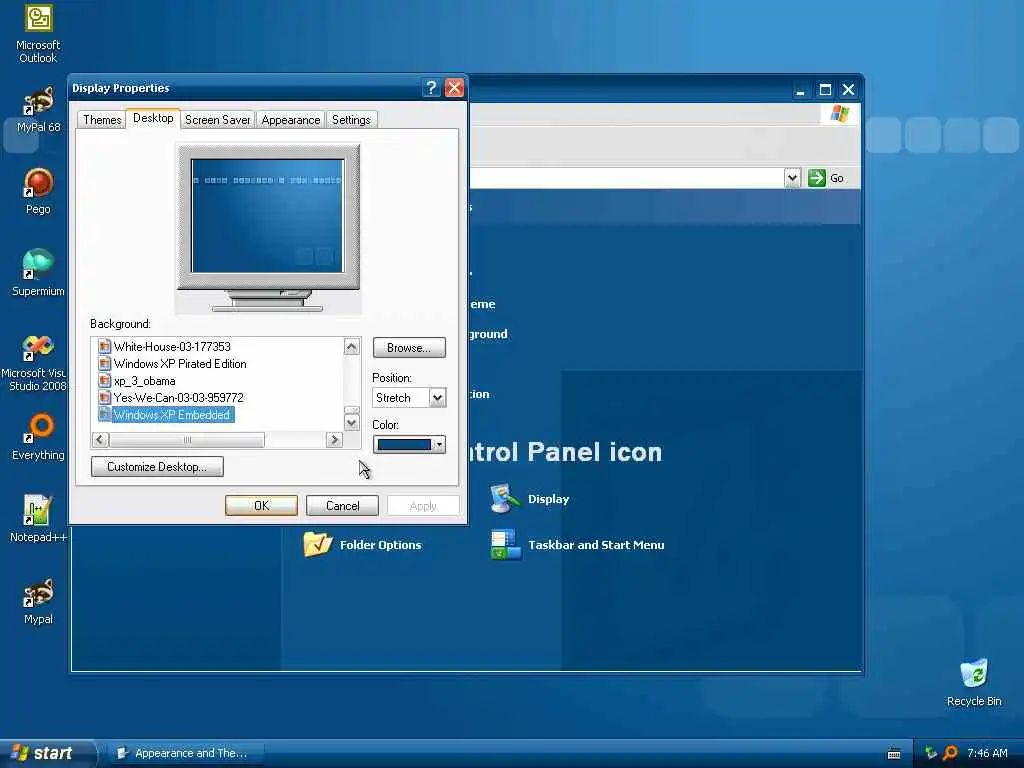Click the network tray icon

931,753
